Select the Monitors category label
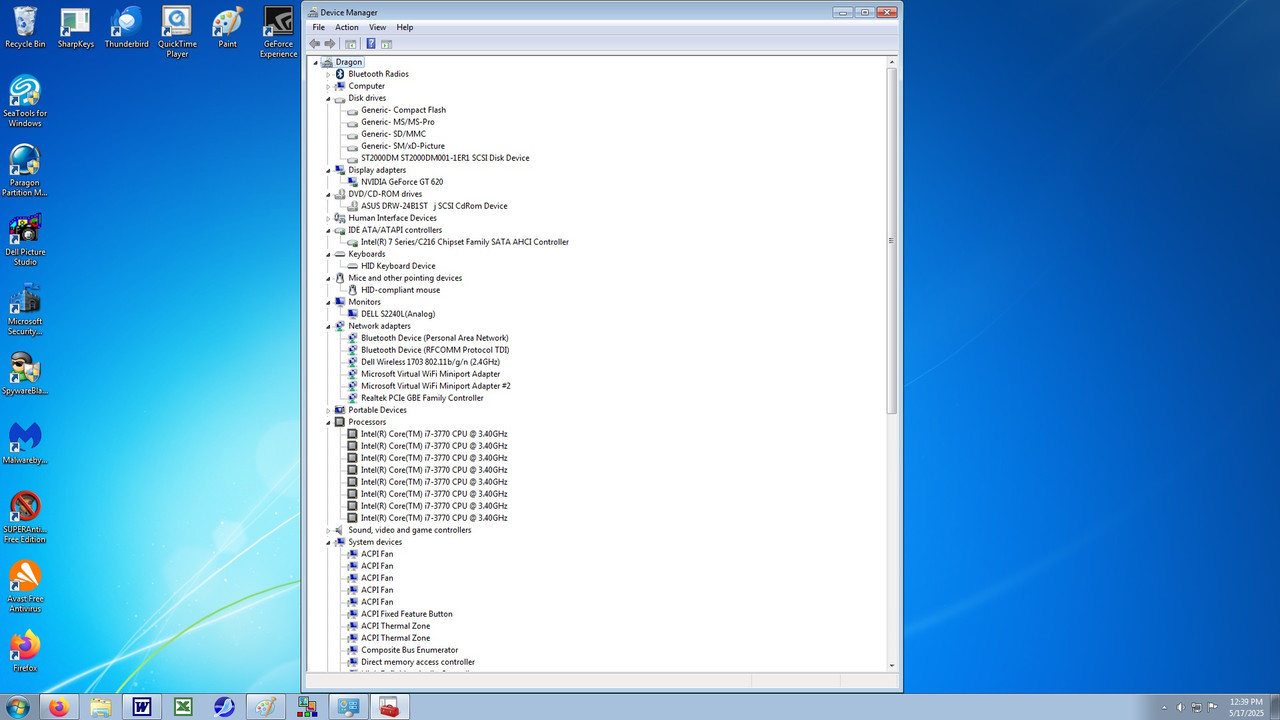The height and width of the screenshot is (720, 1280). coord(364,302)
